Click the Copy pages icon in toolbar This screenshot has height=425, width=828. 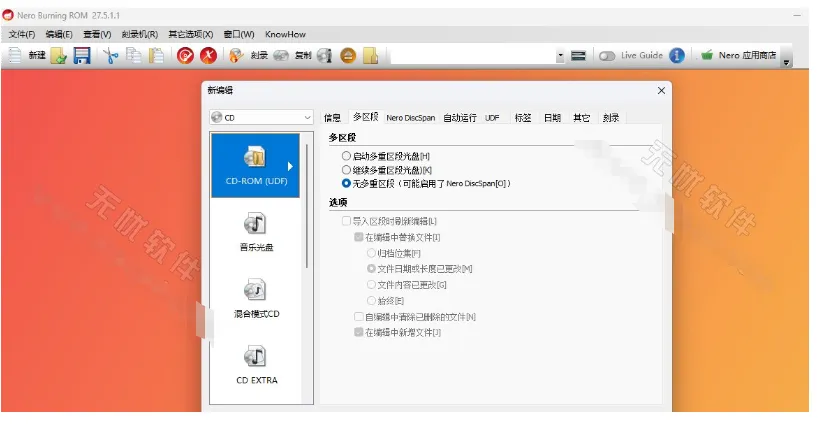pyautogui.click(x=134, y=55)
